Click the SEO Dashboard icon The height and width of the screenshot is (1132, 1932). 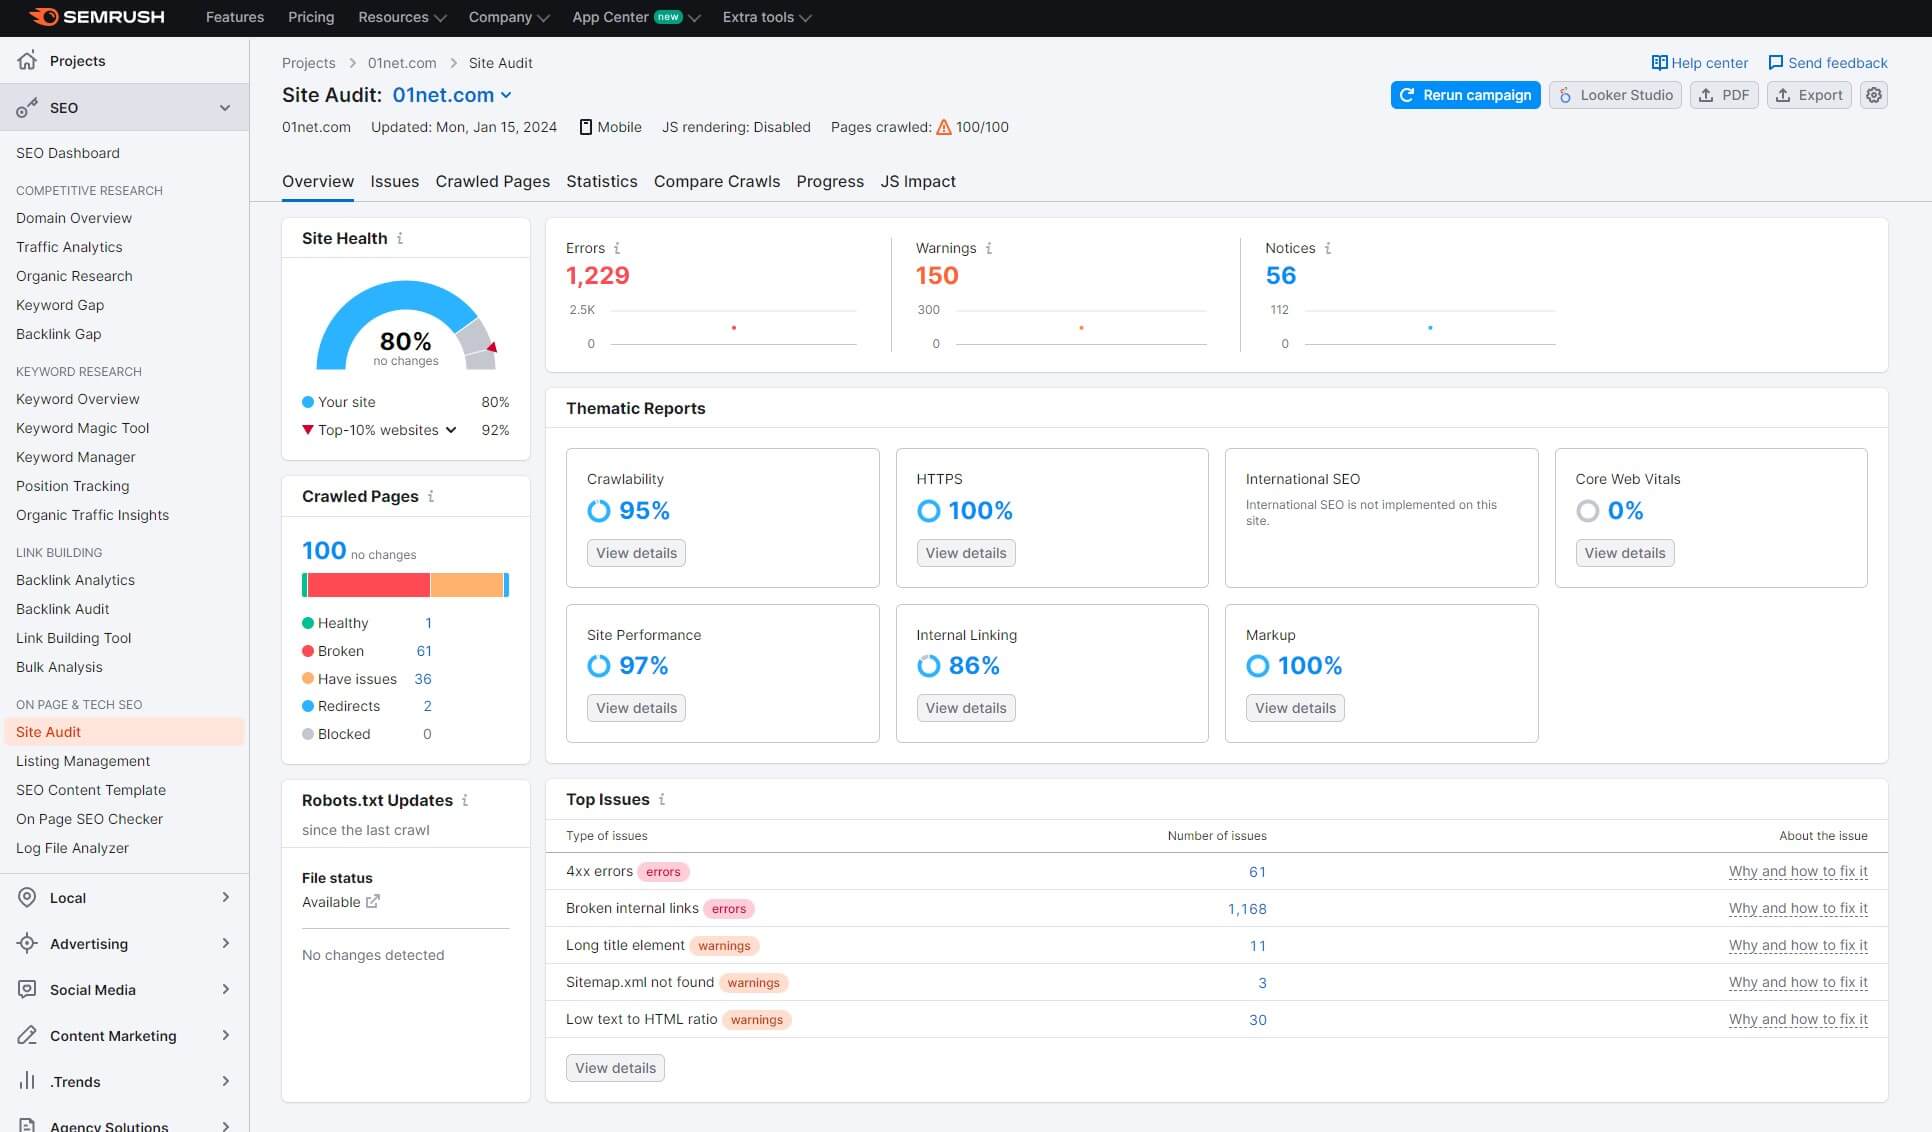click(67, 152)
